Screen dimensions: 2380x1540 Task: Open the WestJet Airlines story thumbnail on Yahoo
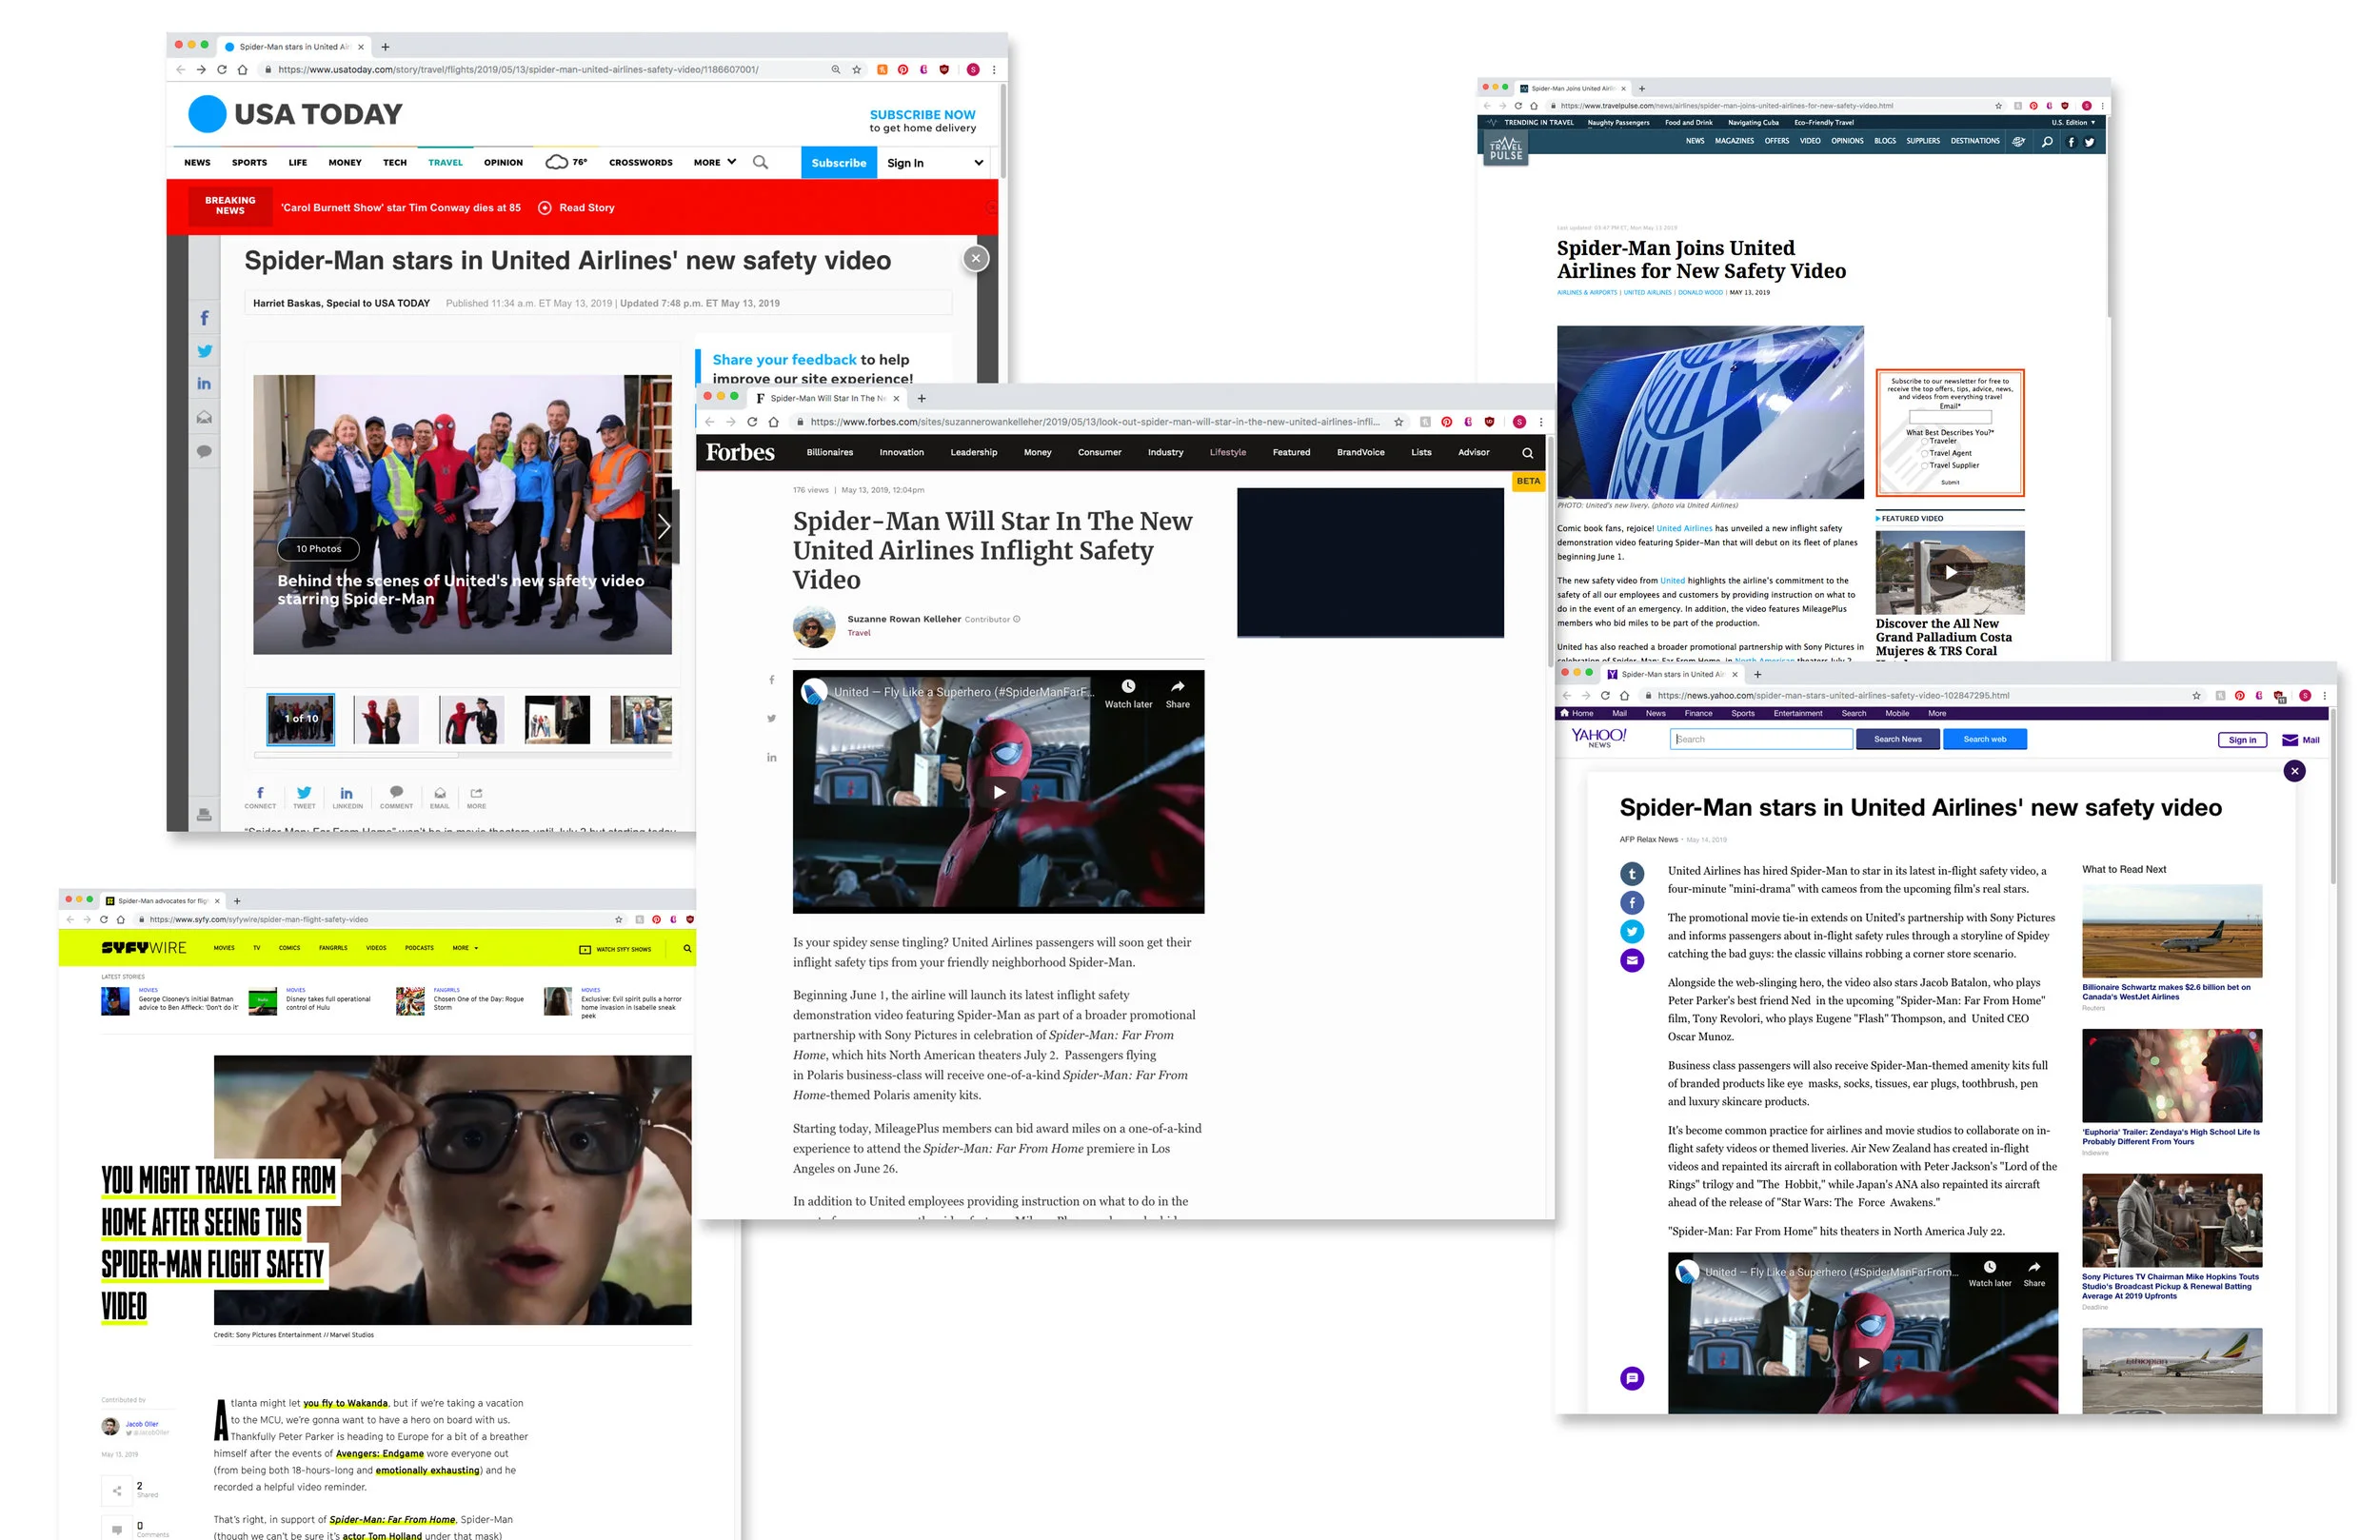(2171, 931)
